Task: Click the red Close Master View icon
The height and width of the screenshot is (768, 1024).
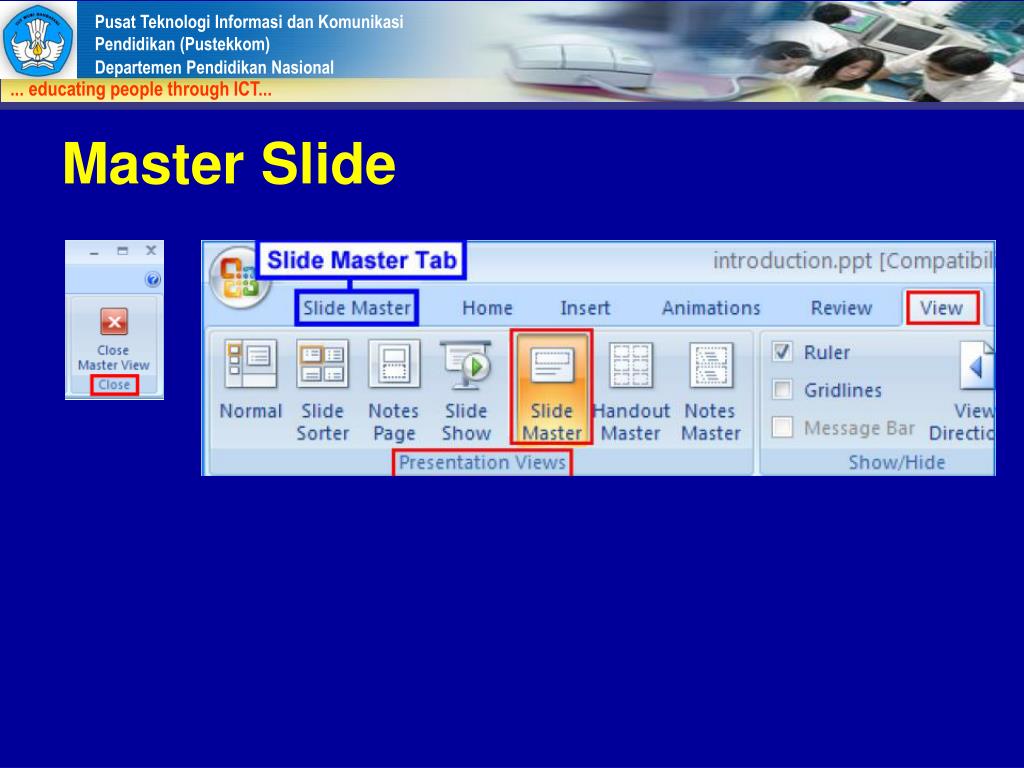Action: coord(114,321)
